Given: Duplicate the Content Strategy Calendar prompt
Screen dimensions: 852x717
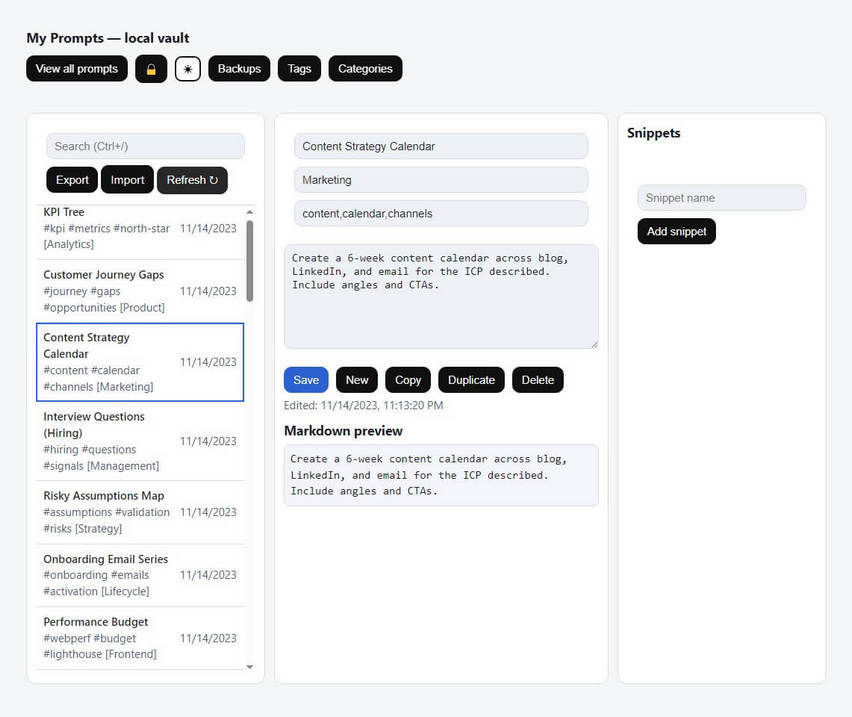Looking at the screenshot, I should coord(471,380).
